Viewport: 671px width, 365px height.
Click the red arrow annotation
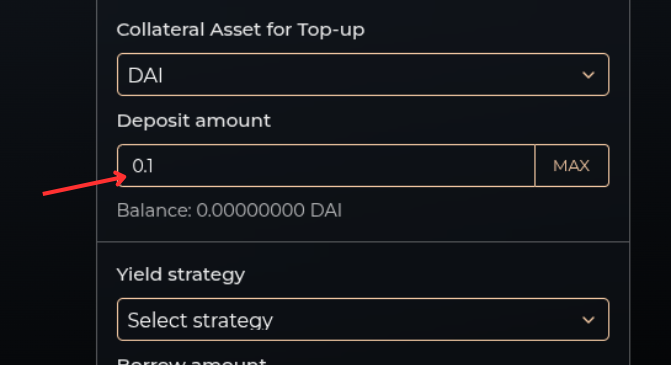coord(84,183)
